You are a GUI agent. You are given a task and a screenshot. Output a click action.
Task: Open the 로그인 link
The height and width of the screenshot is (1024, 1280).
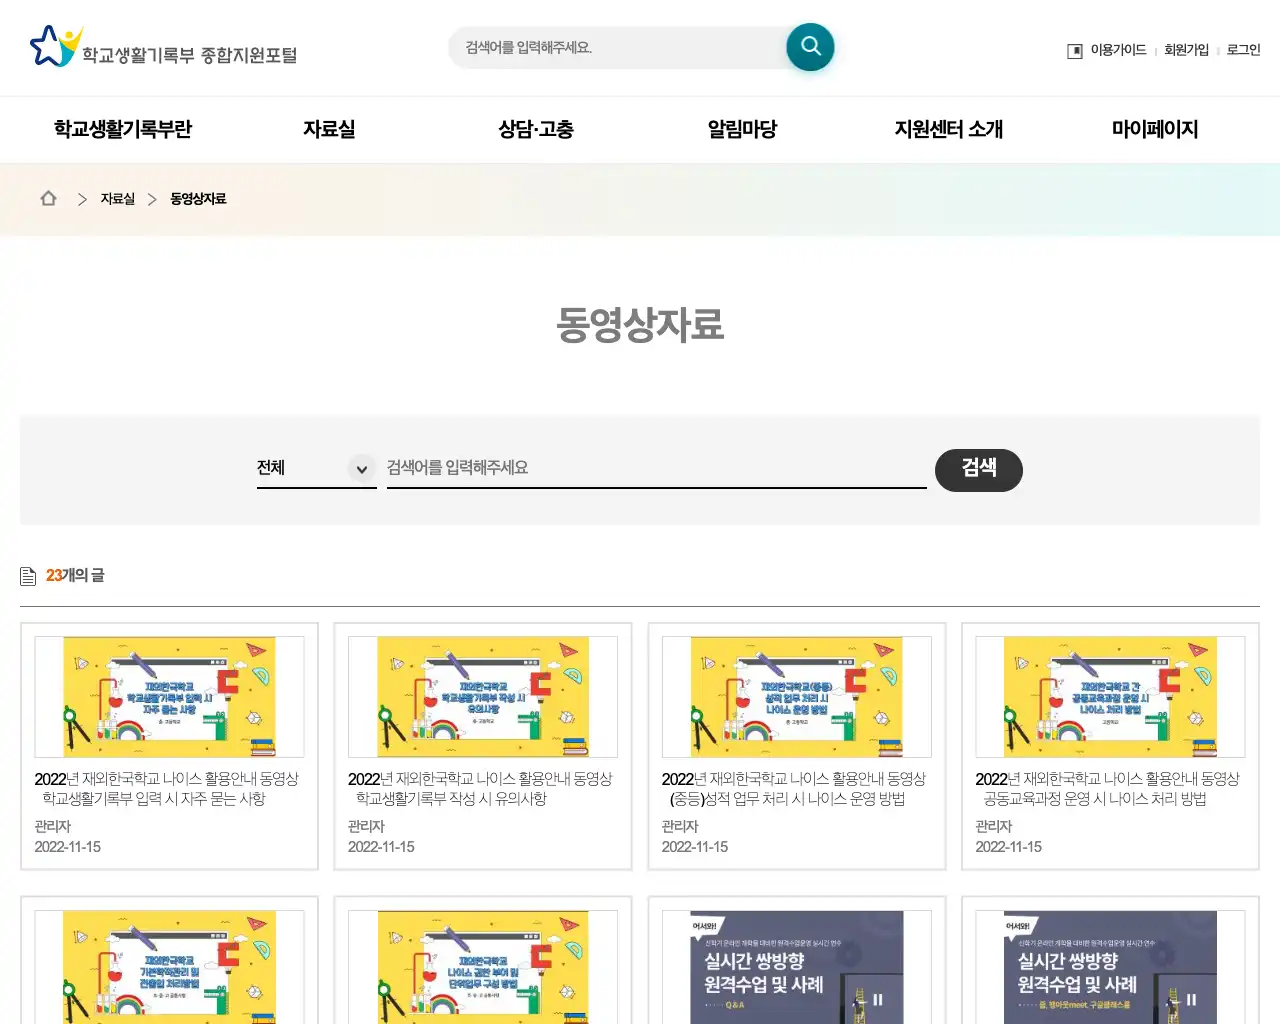pyautogui.click(x=1243, y=50)
